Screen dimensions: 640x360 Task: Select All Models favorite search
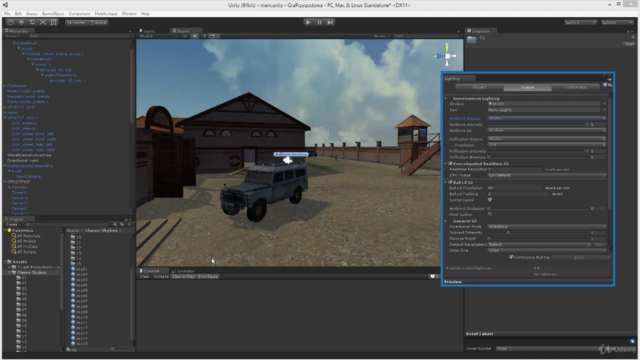point(24,241)
